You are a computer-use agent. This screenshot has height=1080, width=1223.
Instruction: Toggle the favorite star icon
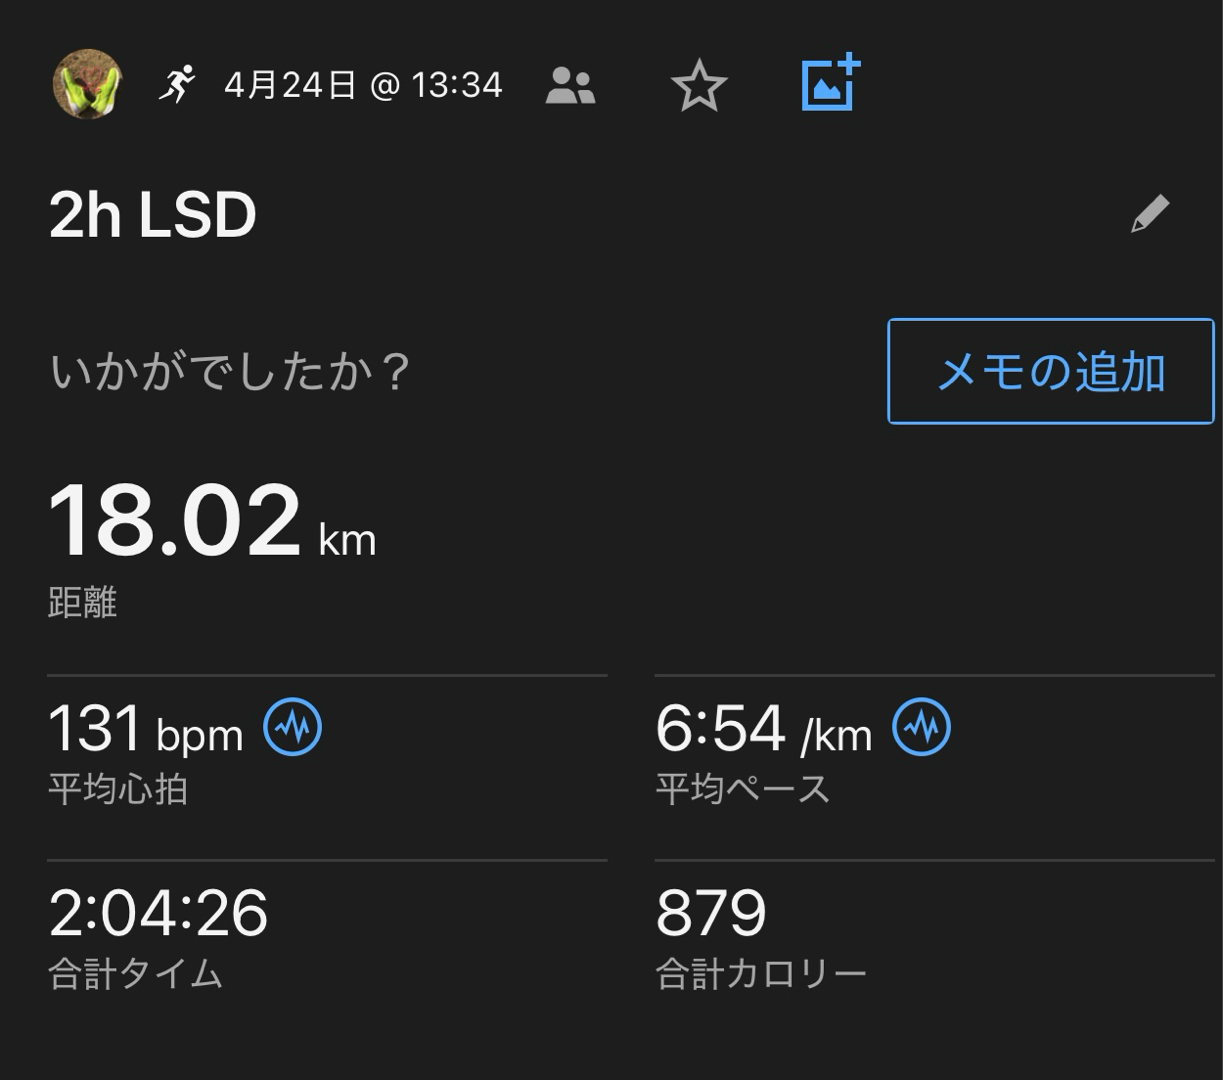point(698,86)
